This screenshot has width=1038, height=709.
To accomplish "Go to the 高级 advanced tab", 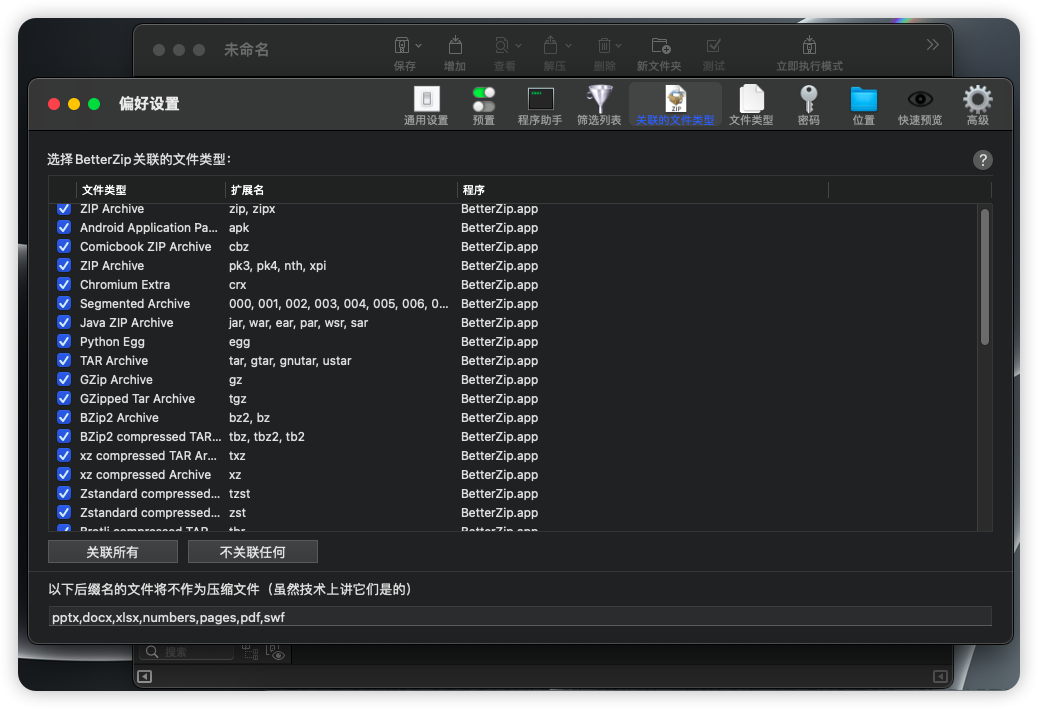I will [x=978, y=105].
